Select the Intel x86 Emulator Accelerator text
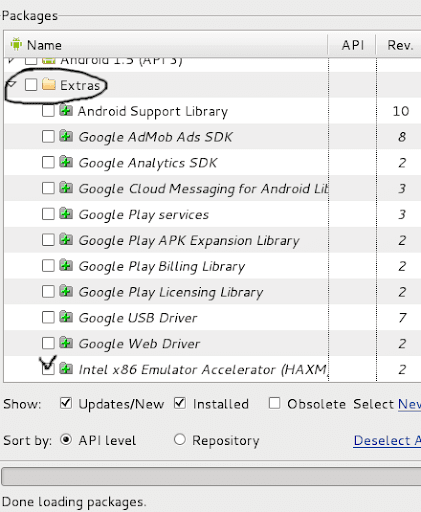Viewport: 421px width, 512px height. click(204, 370)
